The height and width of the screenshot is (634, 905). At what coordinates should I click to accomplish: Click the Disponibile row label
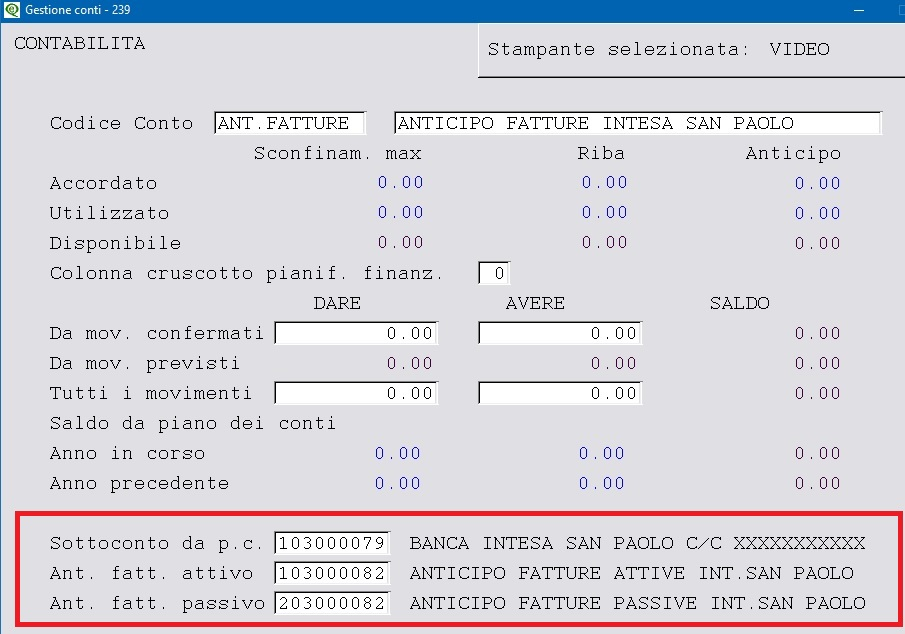[115, 244]
